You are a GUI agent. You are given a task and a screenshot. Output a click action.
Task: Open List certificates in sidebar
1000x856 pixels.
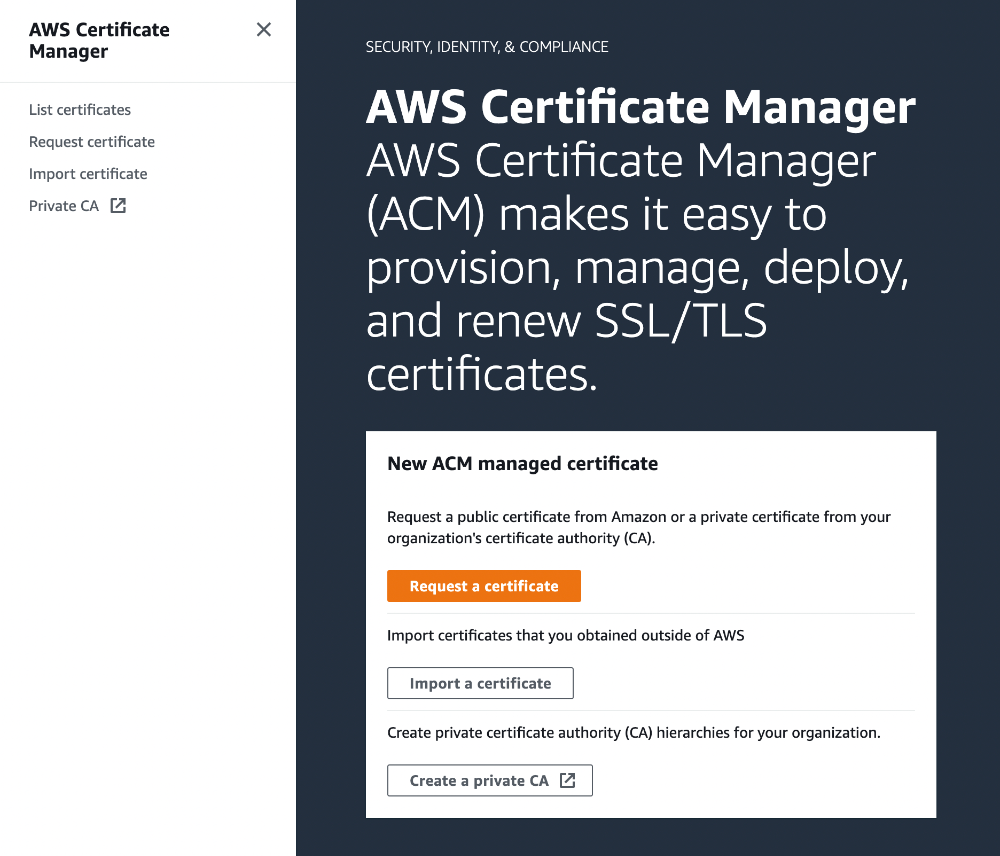80,110
